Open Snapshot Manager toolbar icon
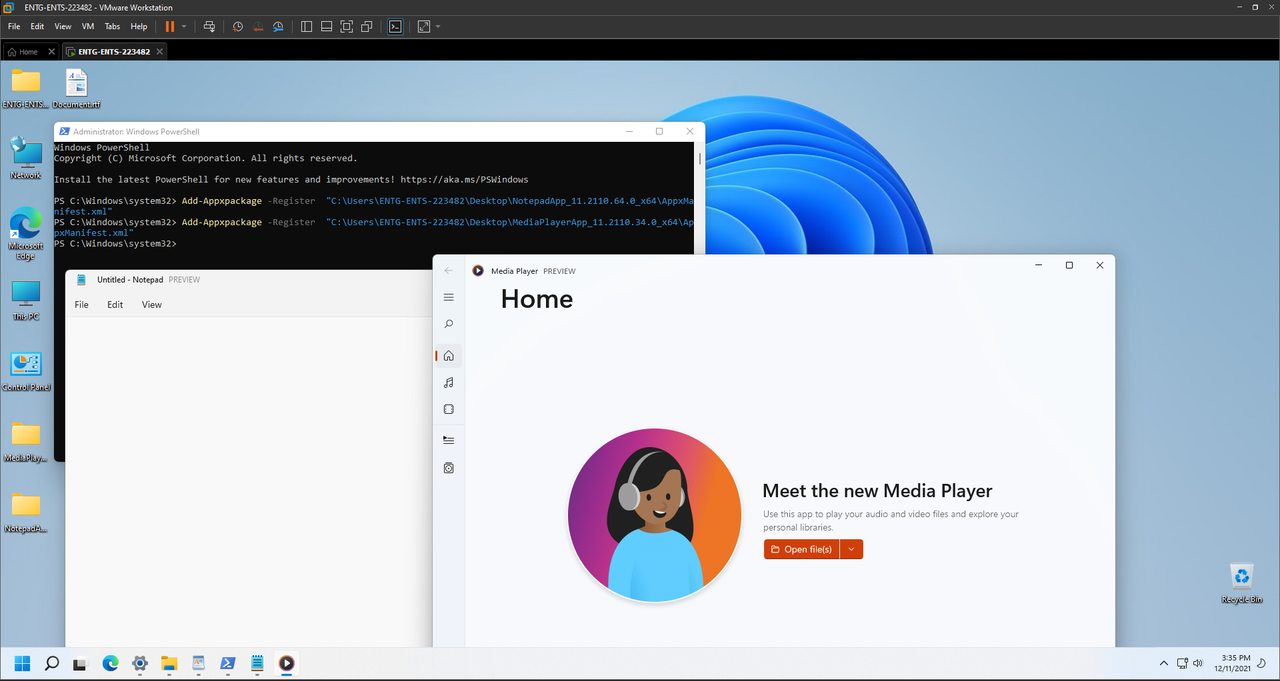 (278, 26)
